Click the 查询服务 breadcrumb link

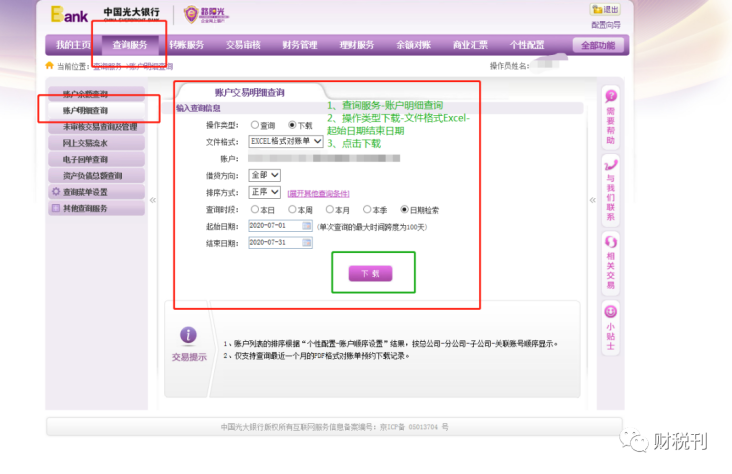coord(107,66)
